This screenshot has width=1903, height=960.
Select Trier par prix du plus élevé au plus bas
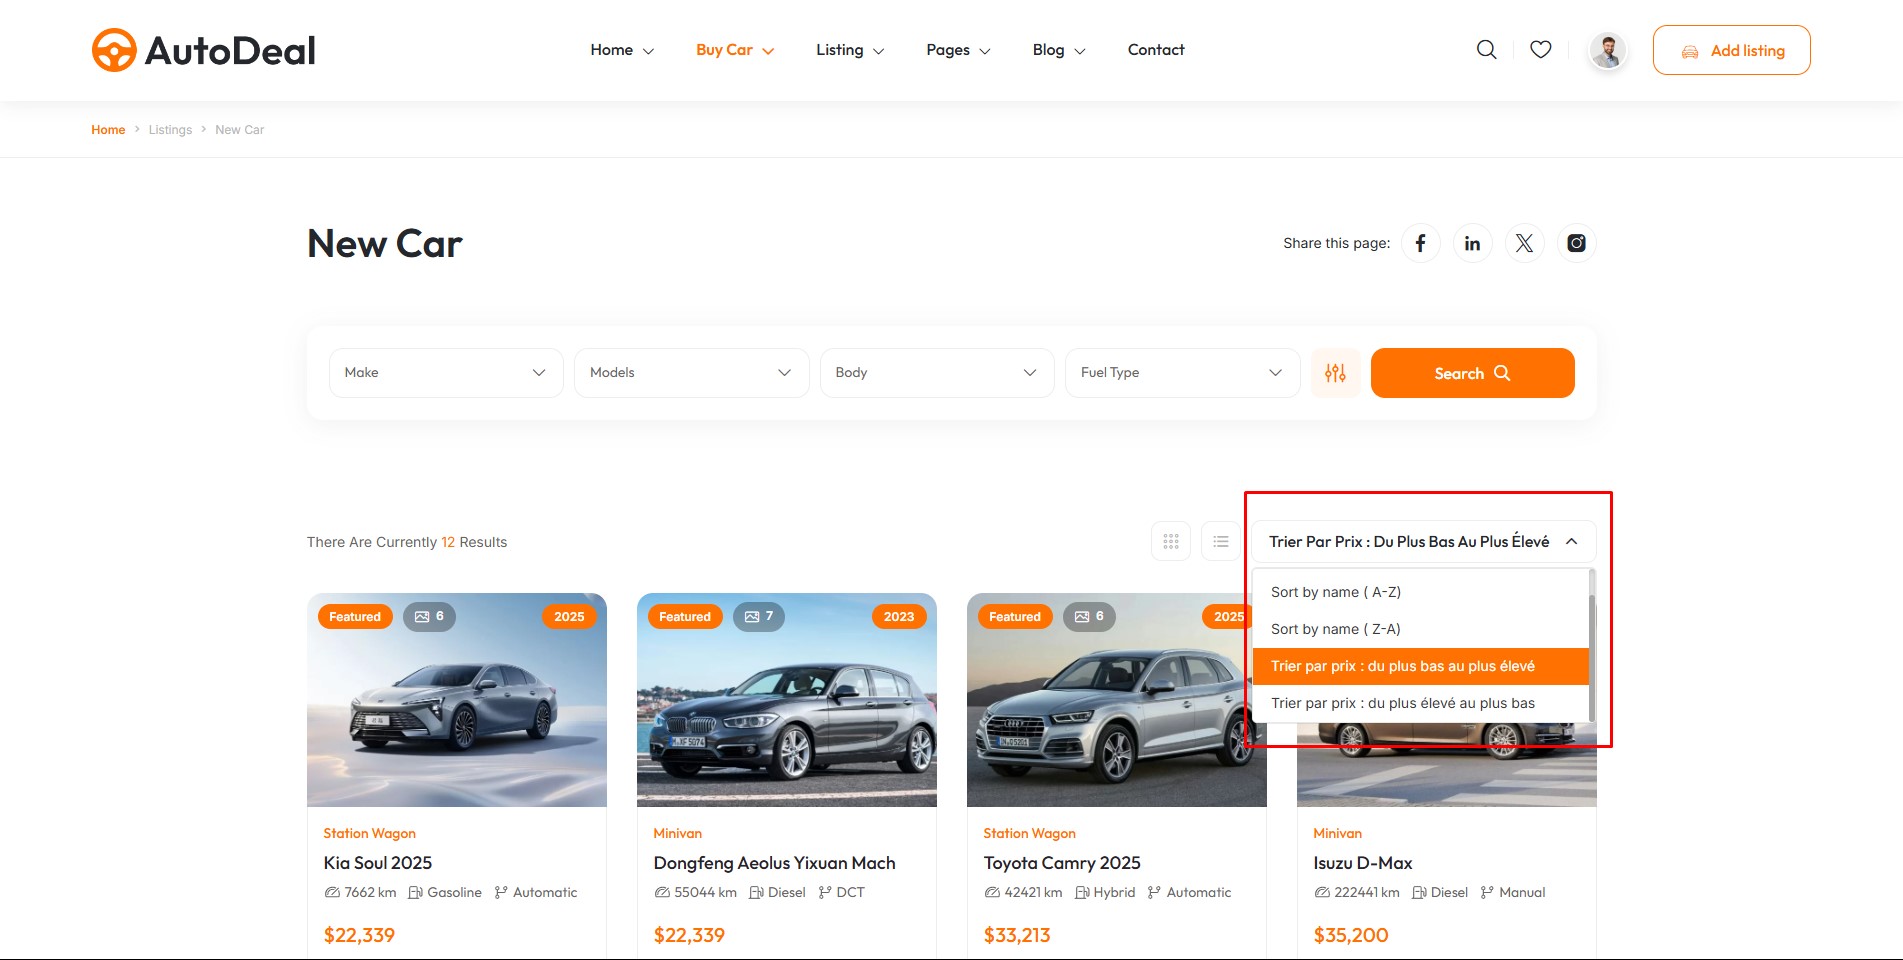click(1420, 703)
